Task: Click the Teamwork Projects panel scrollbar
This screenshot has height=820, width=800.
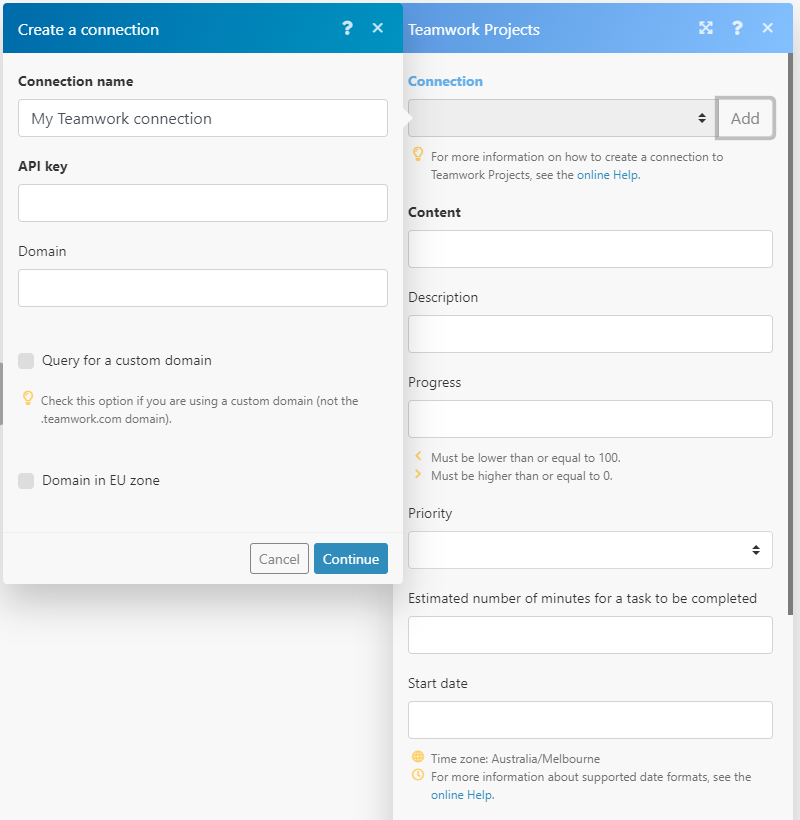Action: click(x=790, y=334)
